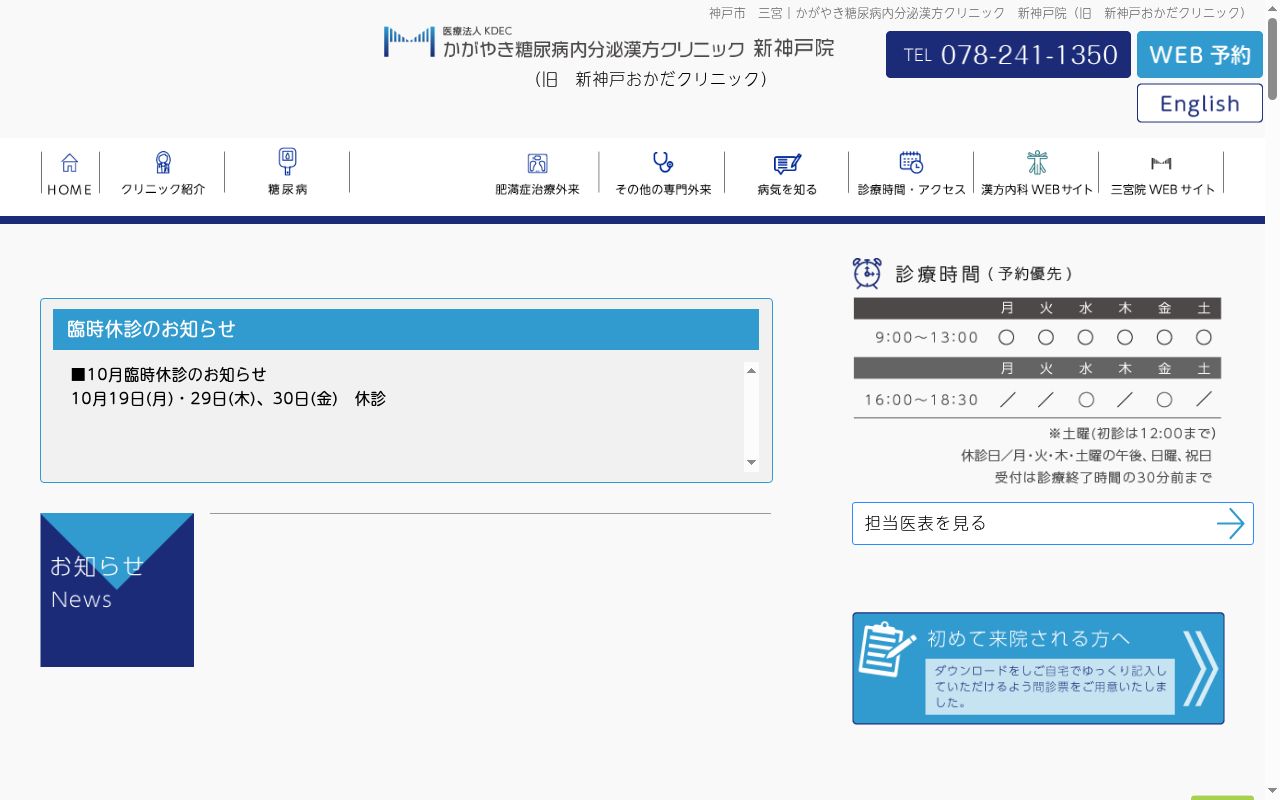Viewport: 1280px width, 800px height.
Task: Click notice box scroll up arrow
Action: pos(752,371)
